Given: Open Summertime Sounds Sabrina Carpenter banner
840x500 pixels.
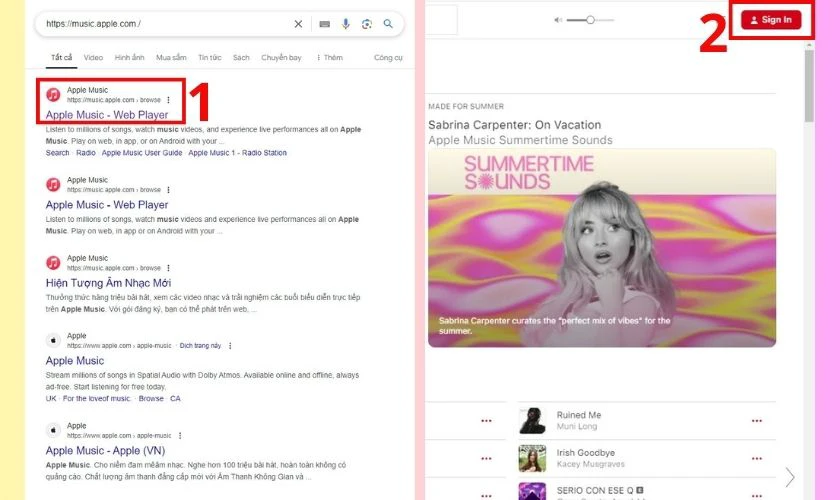Looking at the screenshot, I should tap(602, 248).
